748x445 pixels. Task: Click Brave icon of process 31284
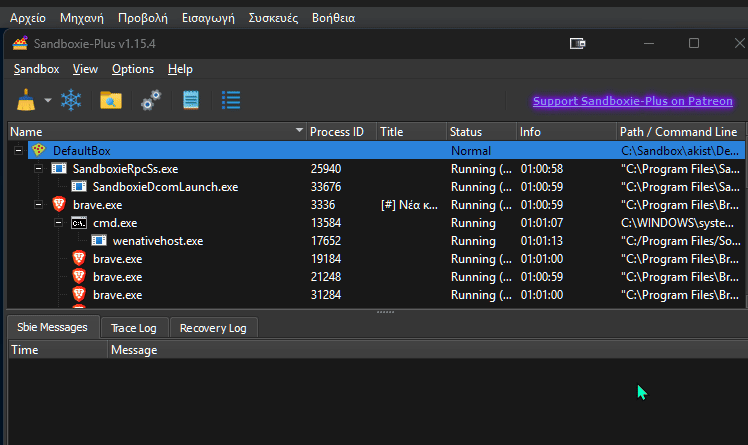coord(79,295)
